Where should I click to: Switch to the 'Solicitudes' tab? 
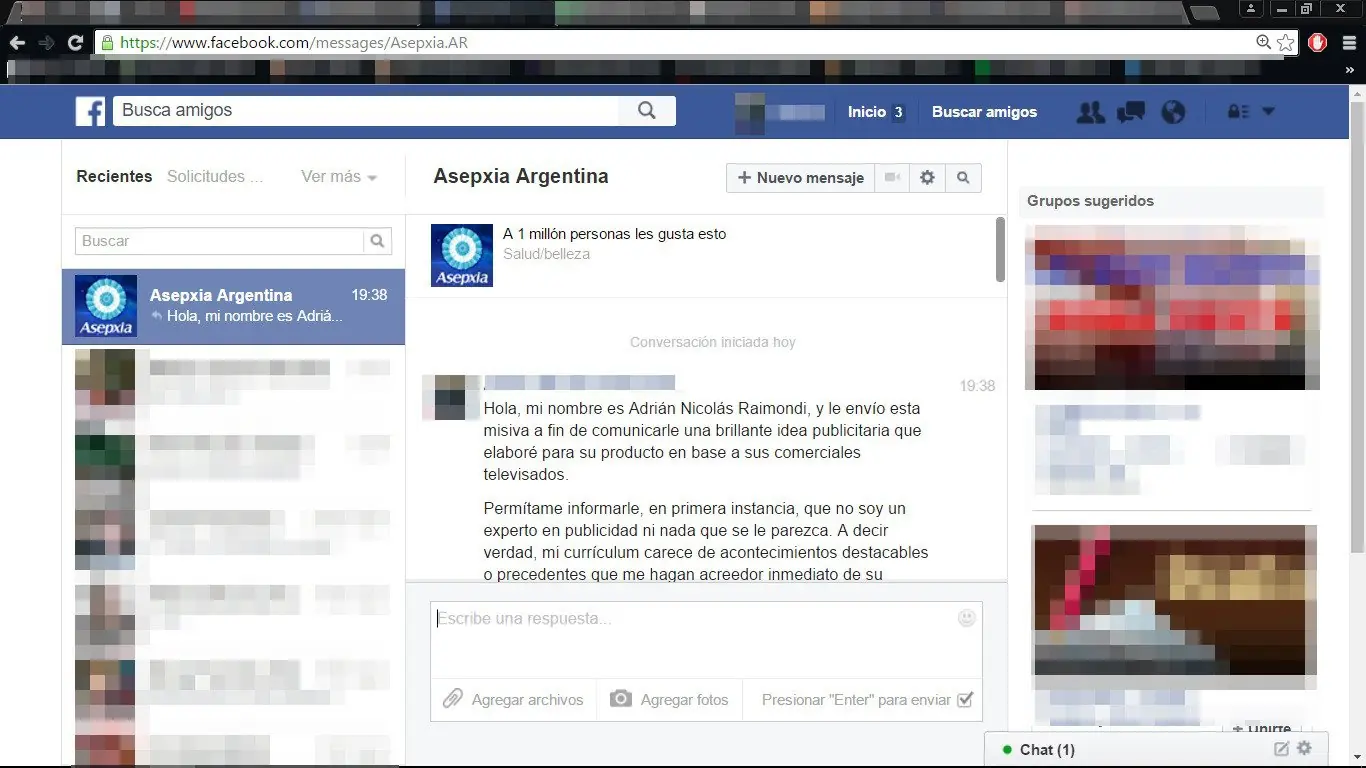click(214, 177)
